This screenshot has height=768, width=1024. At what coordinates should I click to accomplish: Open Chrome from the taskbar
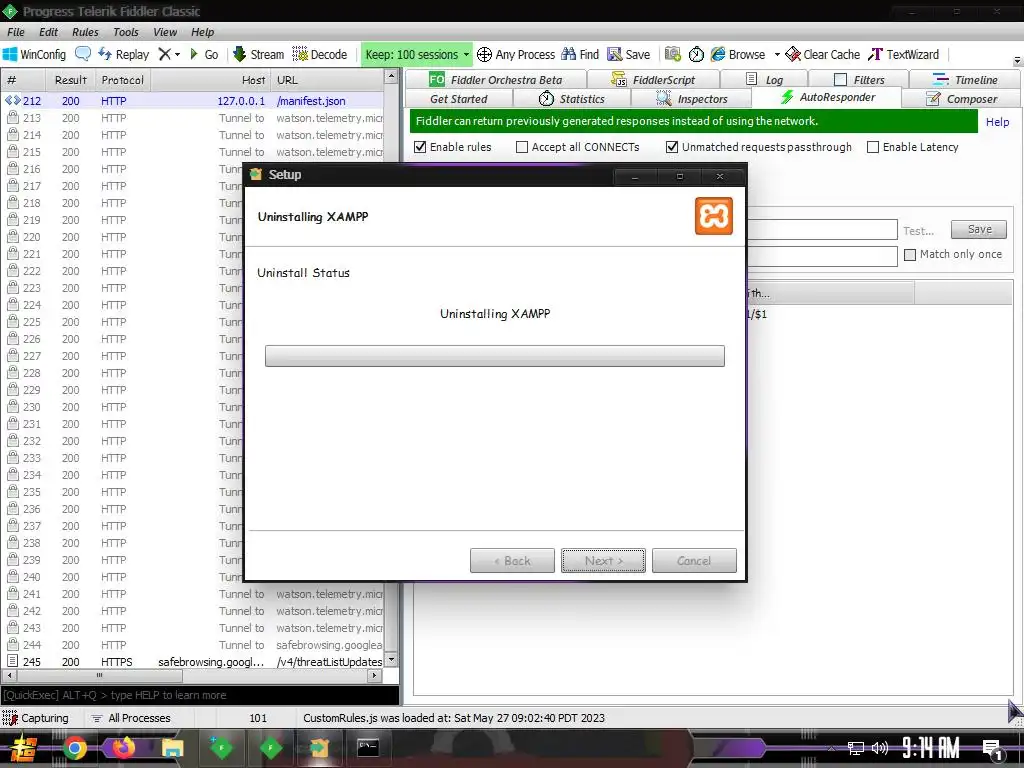pyautogui.click(x=74, y=748)
